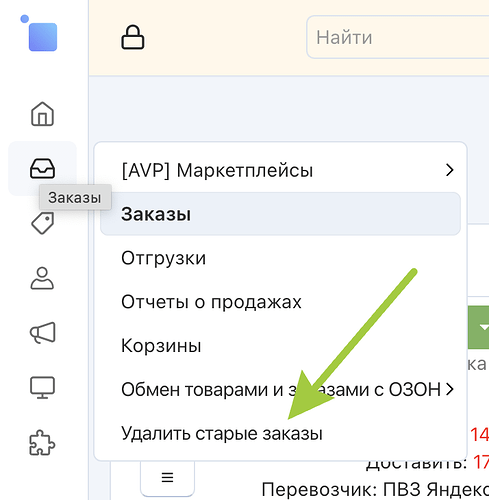Expand Обмен товарами и заказами с ОЗОН

(x=280, y=389)
